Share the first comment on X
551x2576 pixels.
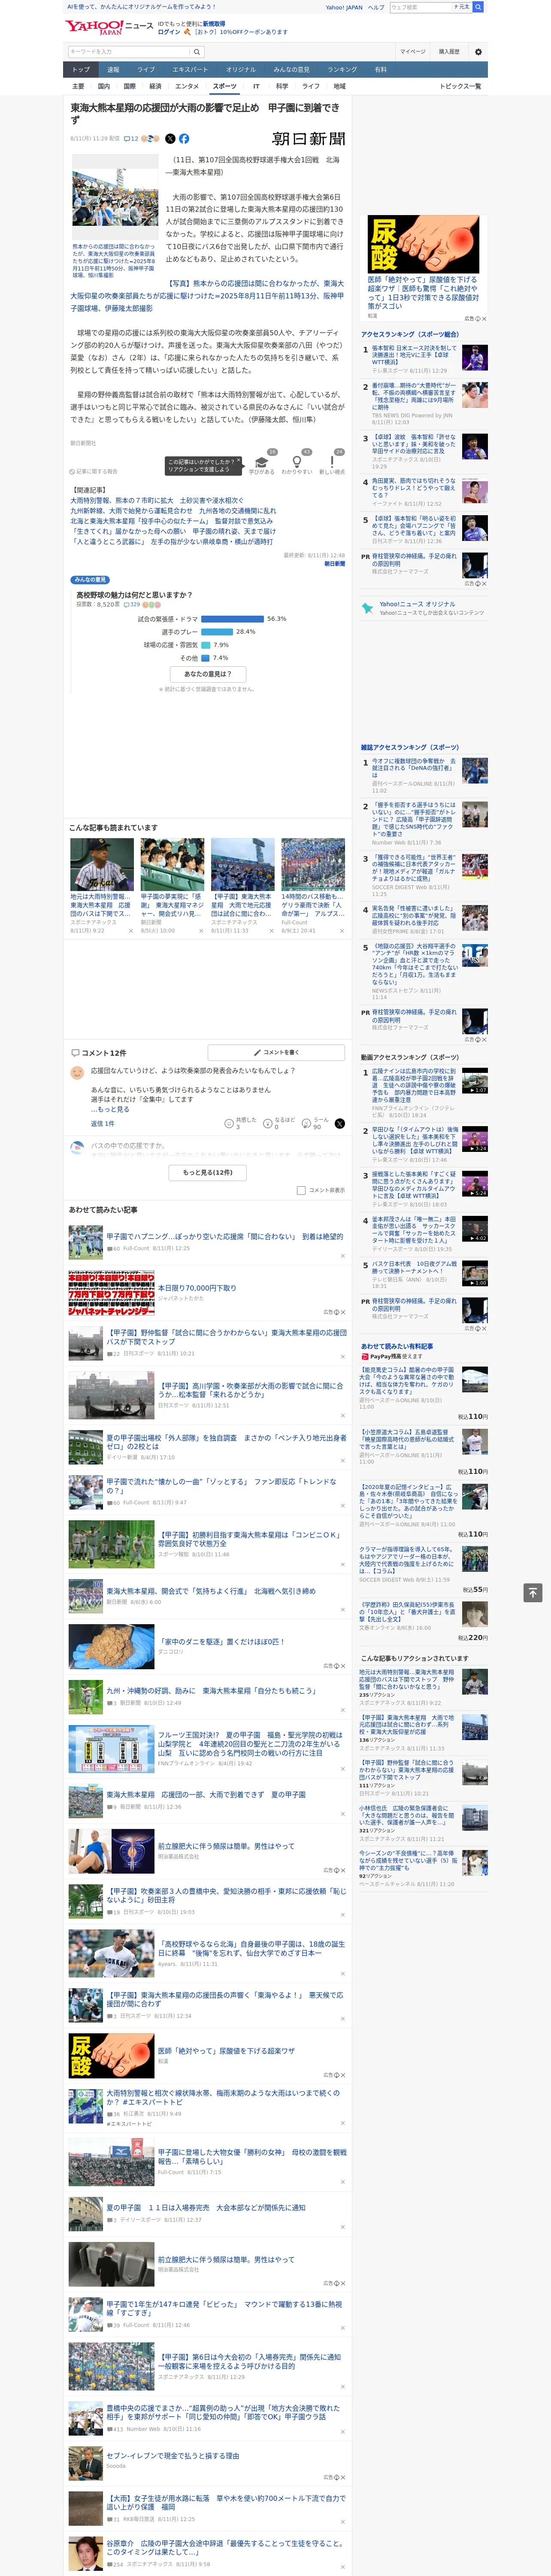pos(340,1124)
